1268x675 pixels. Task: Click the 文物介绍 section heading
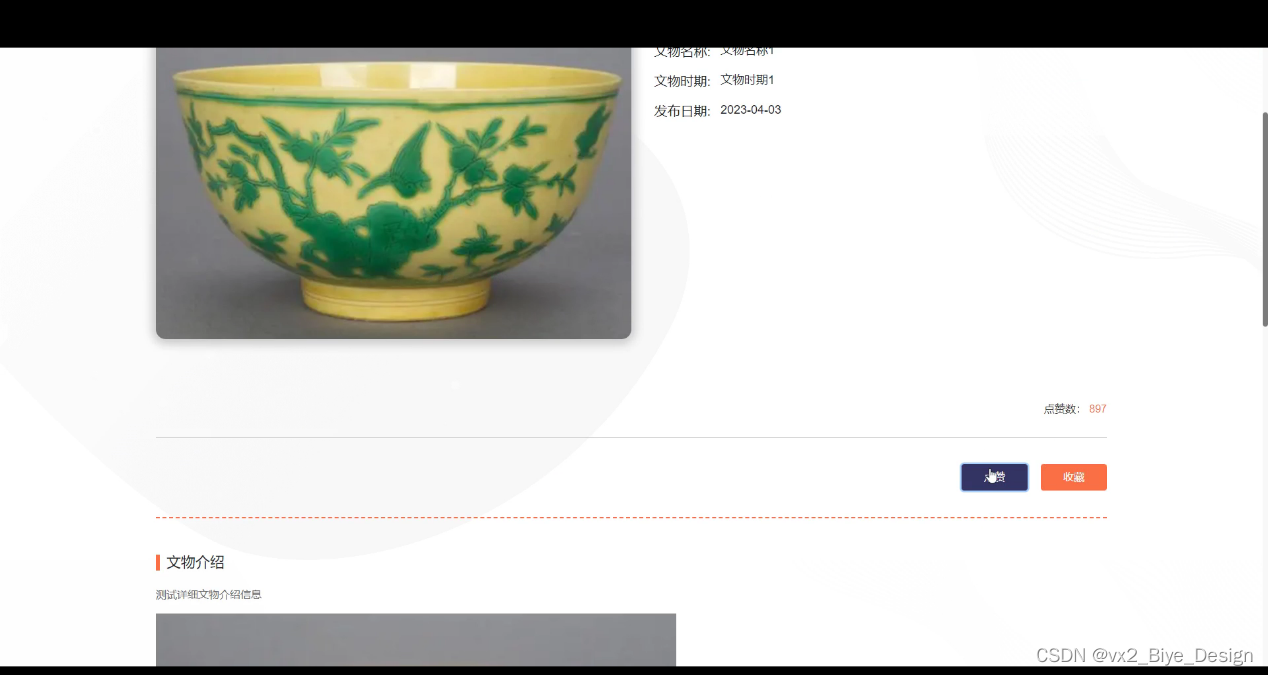click(x=195, y=562)
